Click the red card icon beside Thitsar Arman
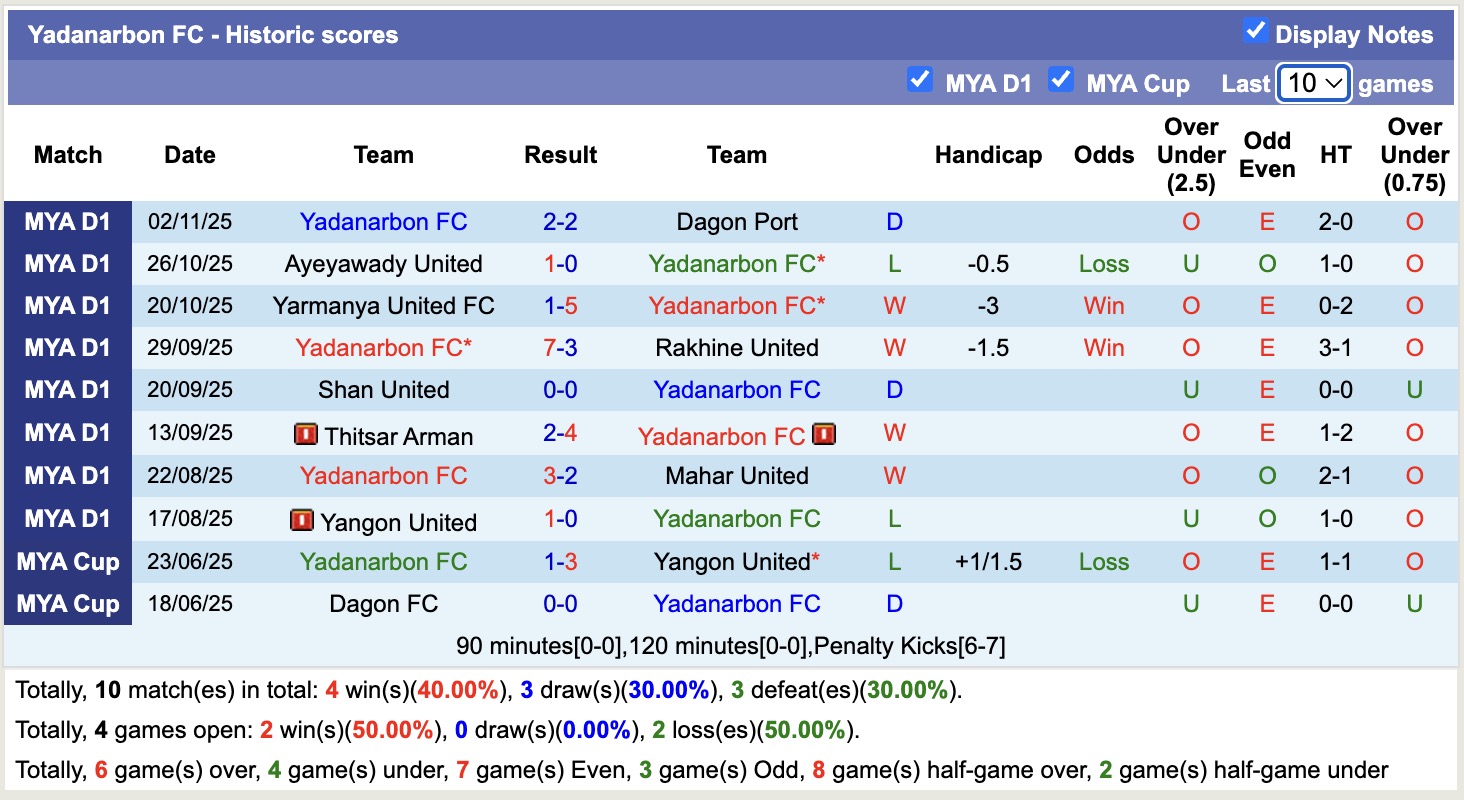The width and height of the screenshot is (1464, 800). 304,435
